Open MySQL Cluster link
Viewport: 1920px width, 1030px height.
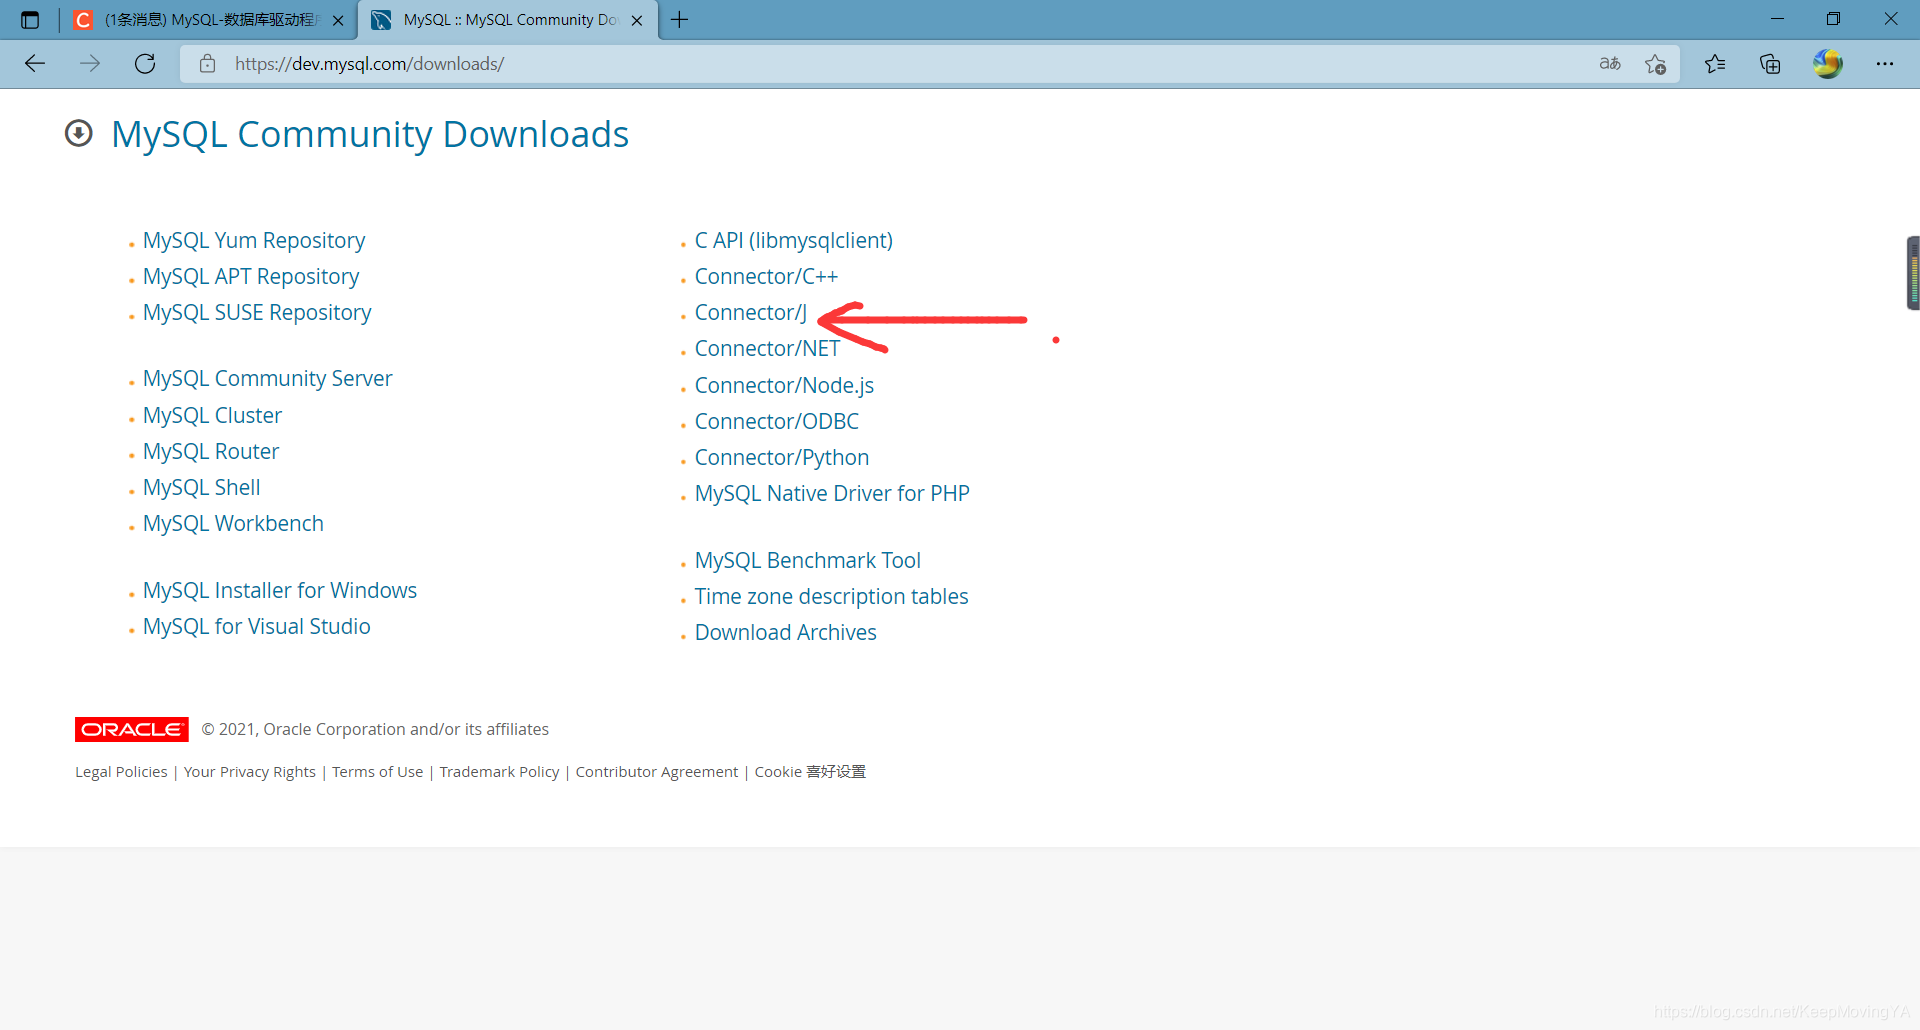coord(212,415)
